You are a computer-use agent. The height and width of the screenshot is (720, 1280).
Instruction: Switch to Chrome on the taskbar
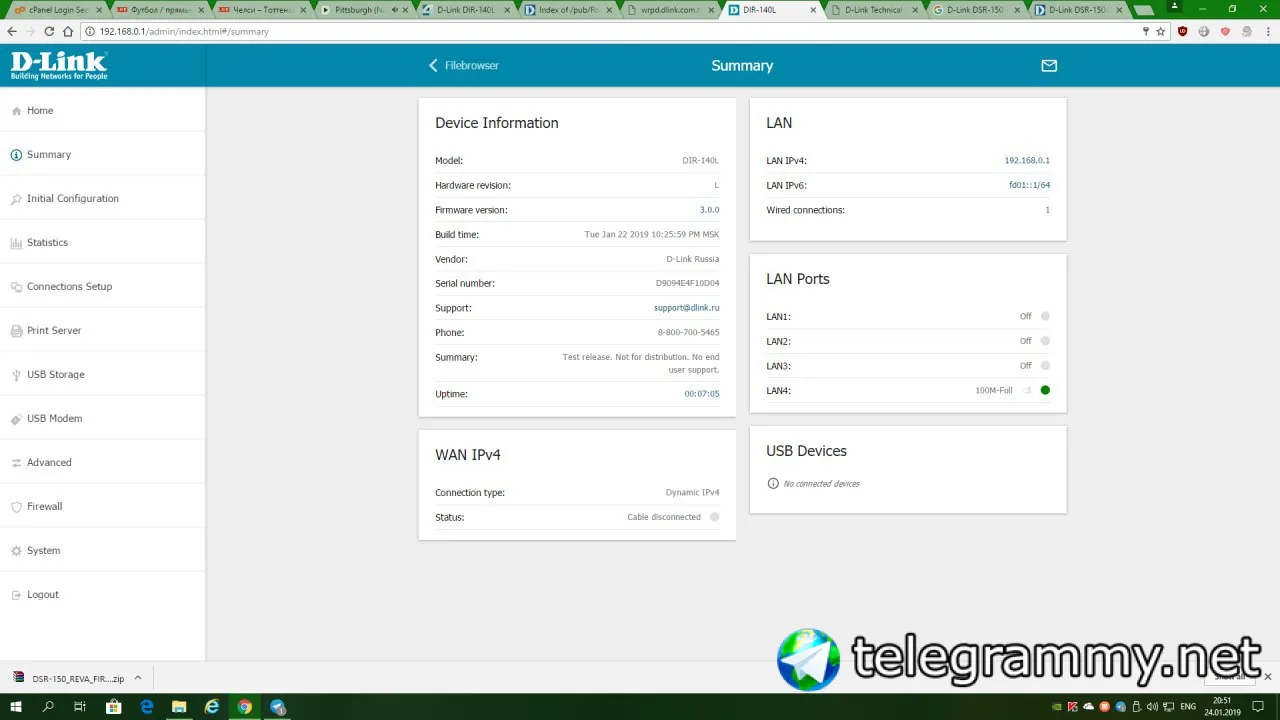tap(245, 707)
